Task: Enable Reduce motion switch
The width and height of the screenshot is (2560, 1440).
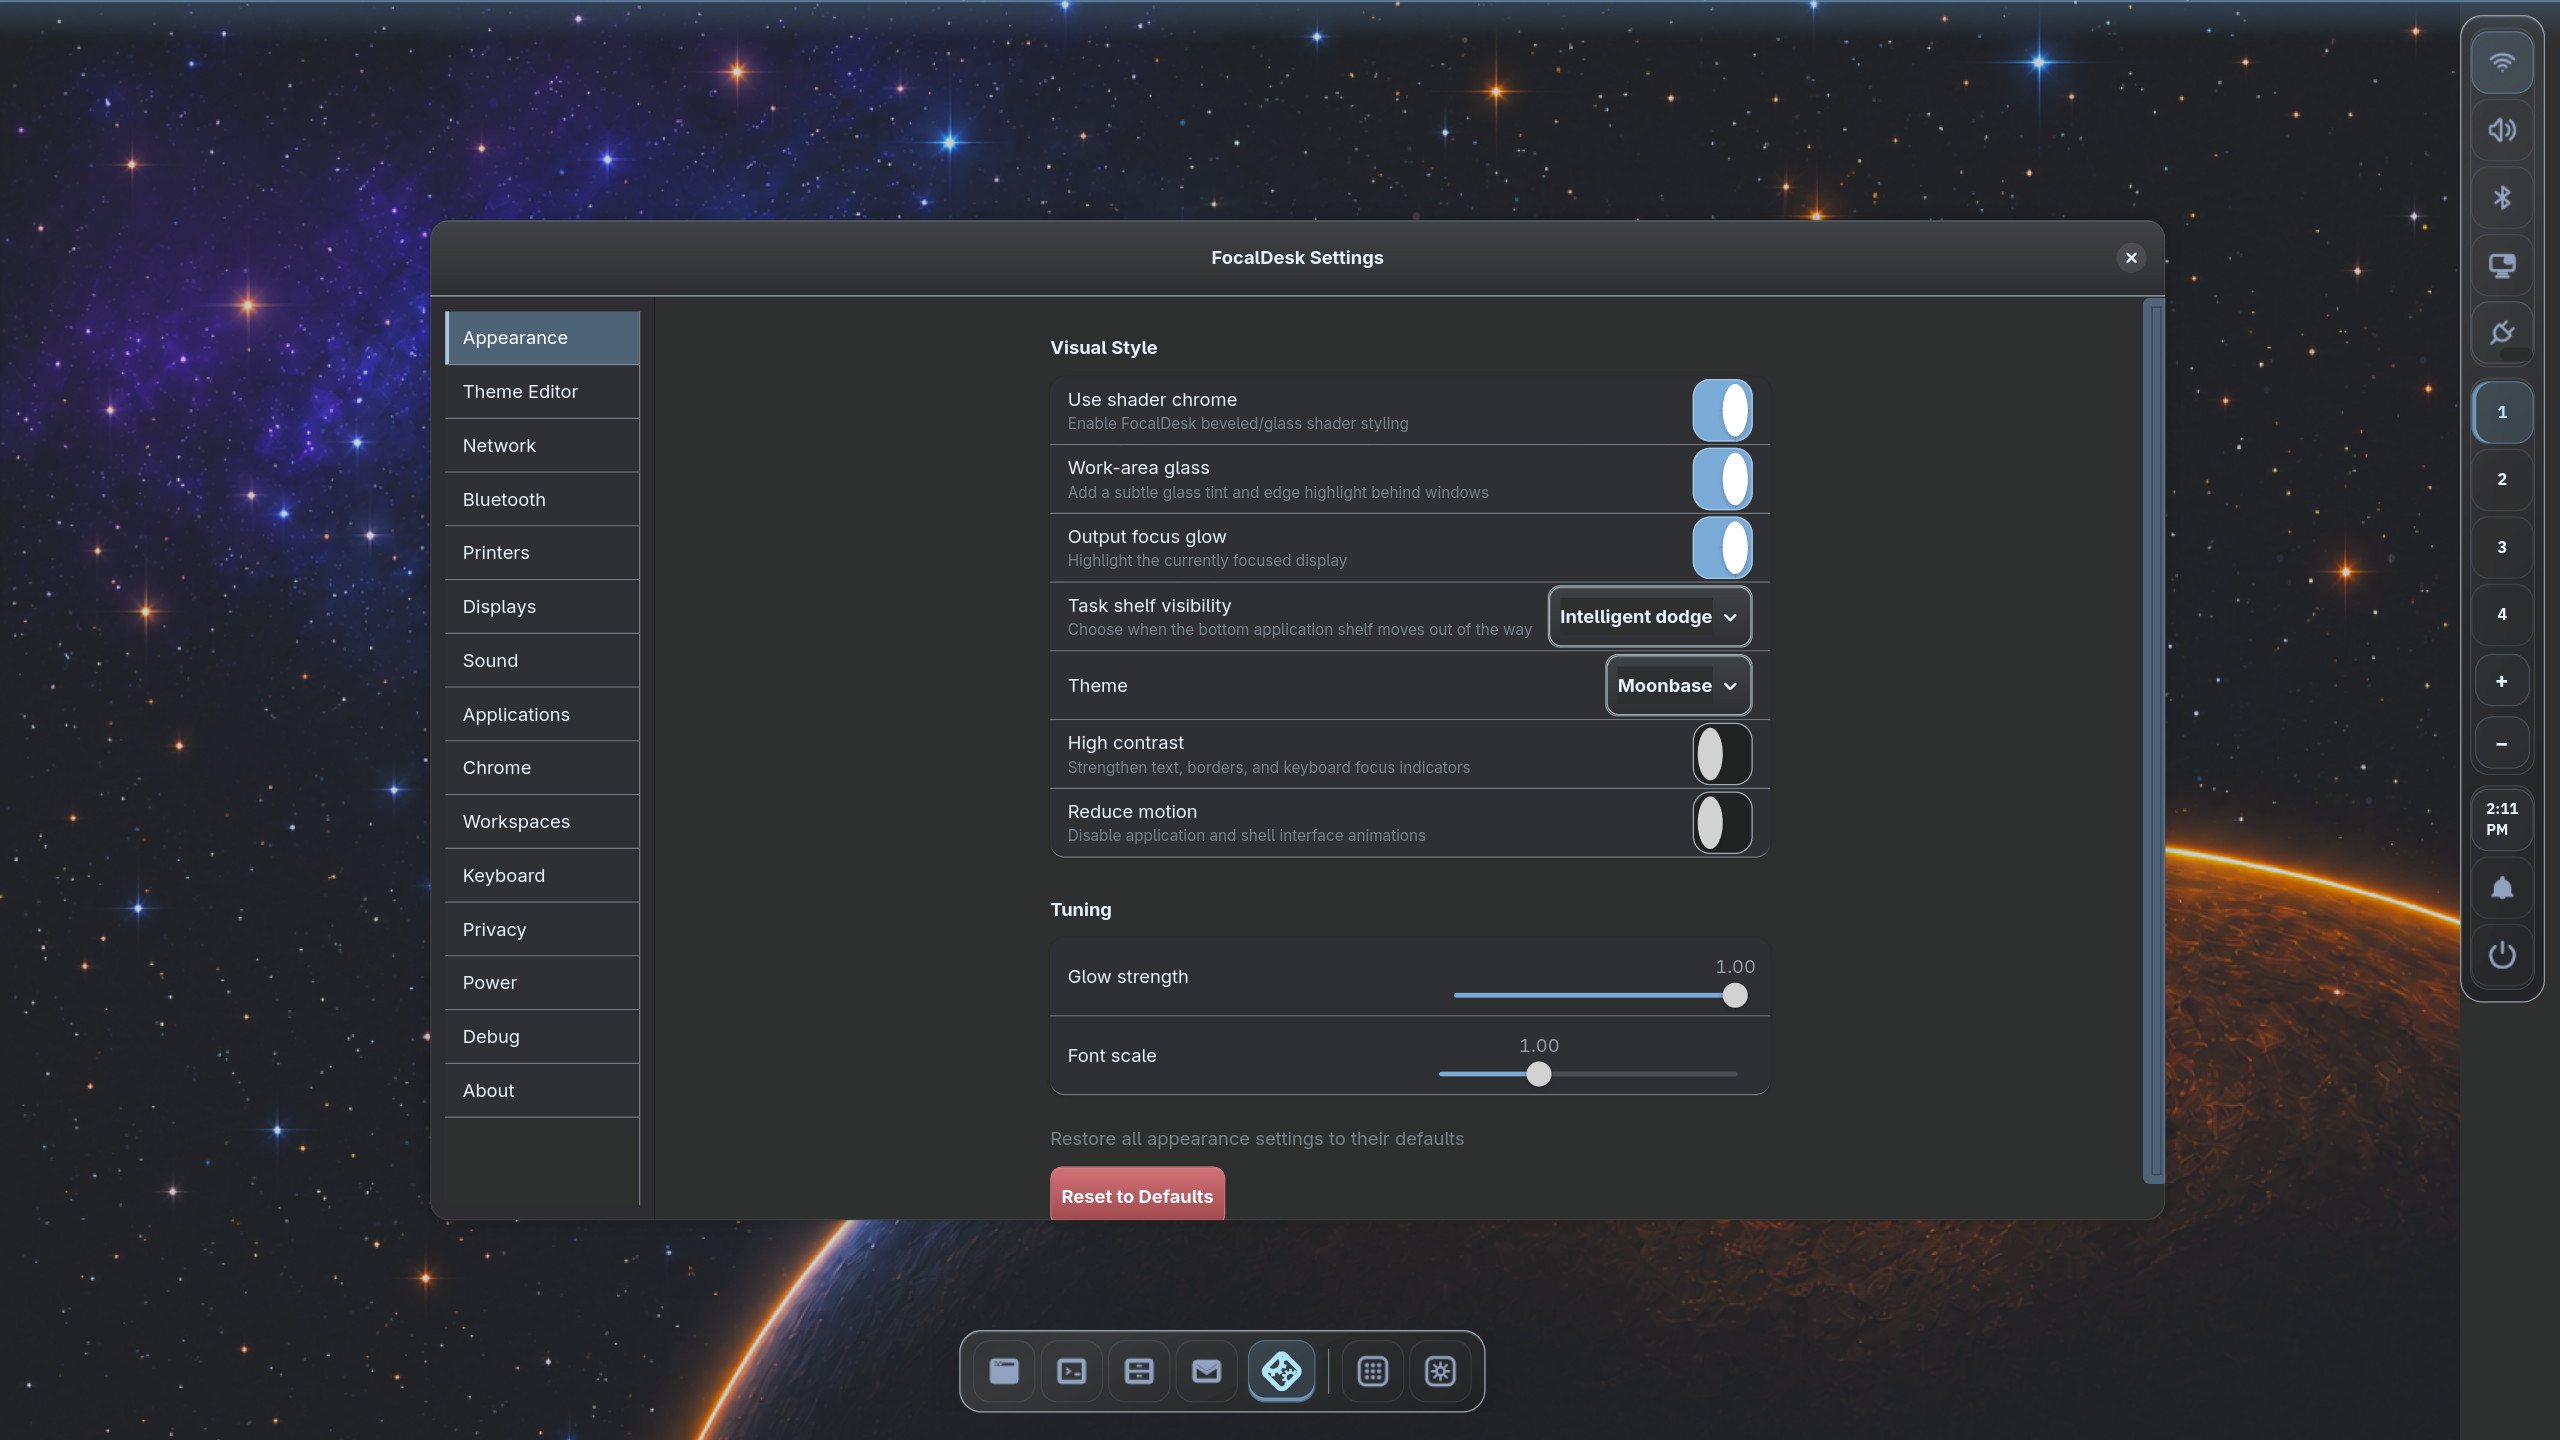Action: (x=1722, y=823)
